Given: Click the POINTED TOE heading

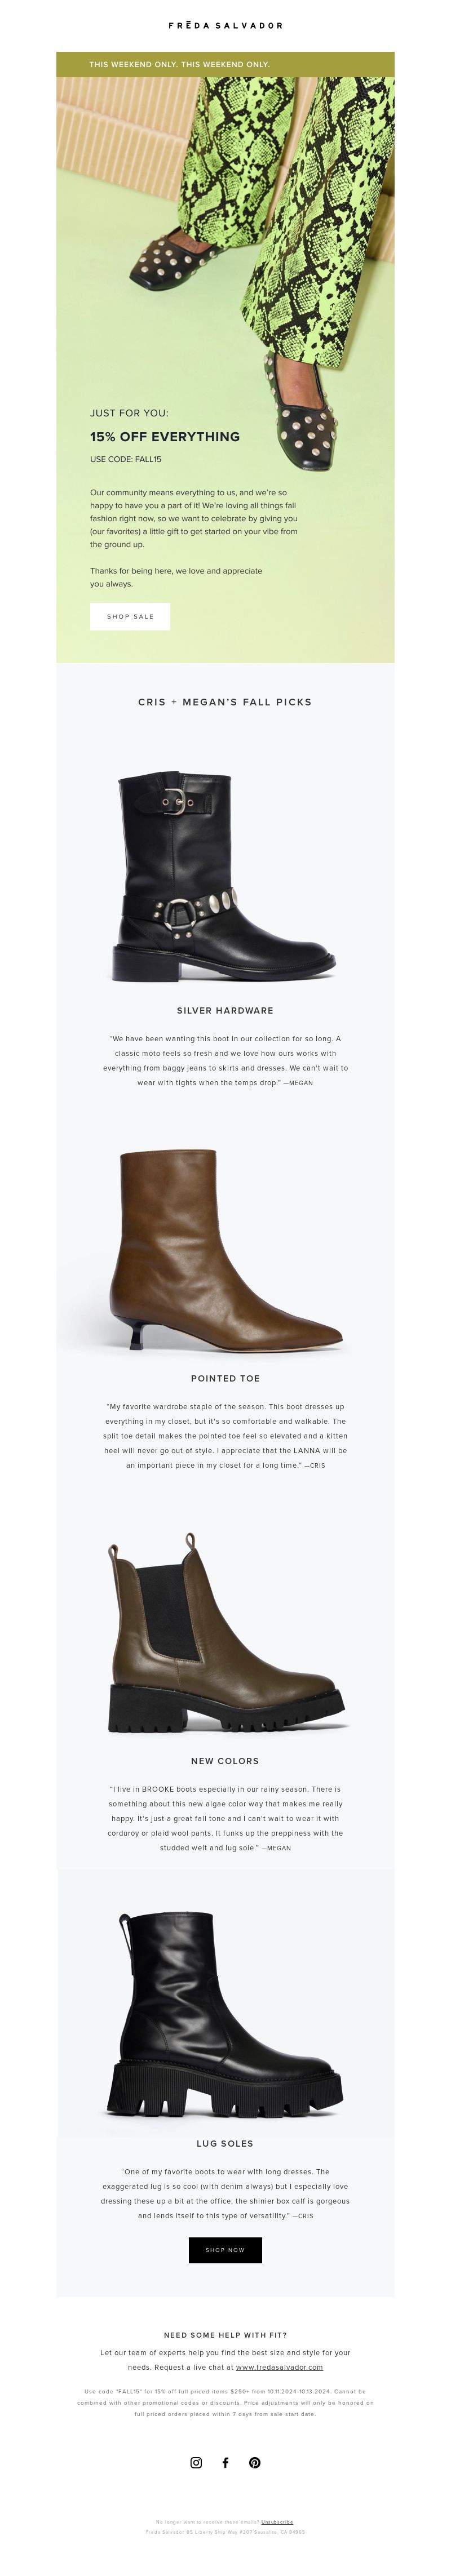Looking at the screenshot, I should click(x=225, y=1378).
